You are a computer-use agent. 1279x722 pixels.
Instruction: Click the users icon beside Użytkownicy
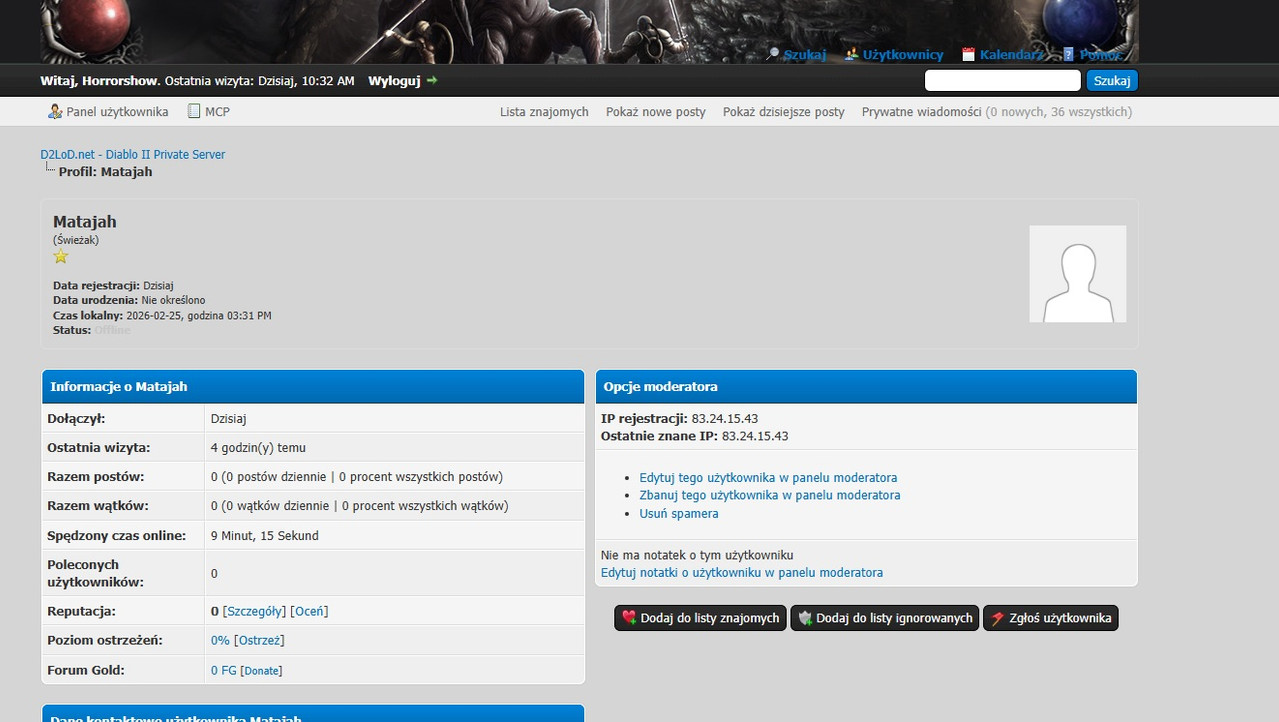pos(851,54)
